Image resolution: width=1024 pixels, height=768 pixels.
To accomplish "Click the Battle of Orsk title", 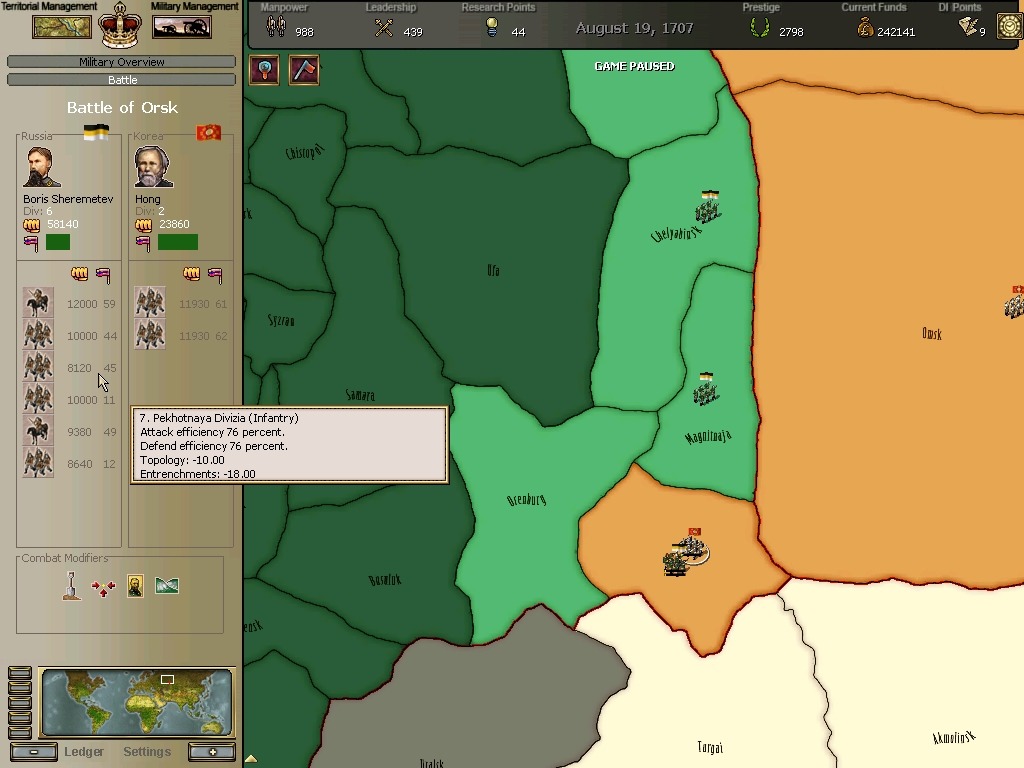I will pyautogui.click(x=122, y=107).
